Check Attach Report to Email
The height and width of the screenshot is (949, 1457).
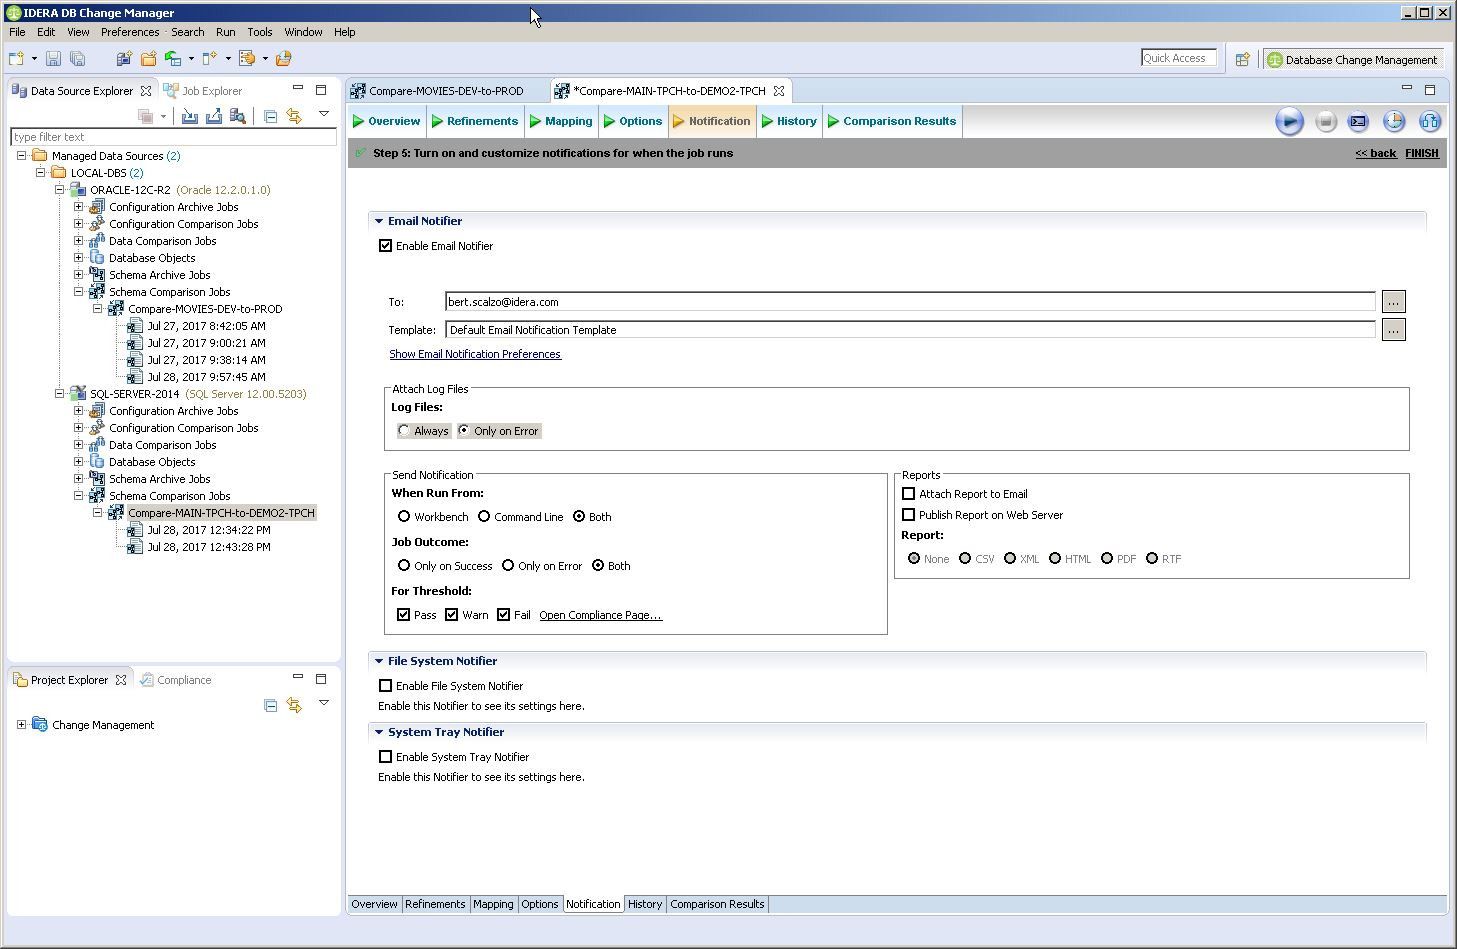(909, 494)
